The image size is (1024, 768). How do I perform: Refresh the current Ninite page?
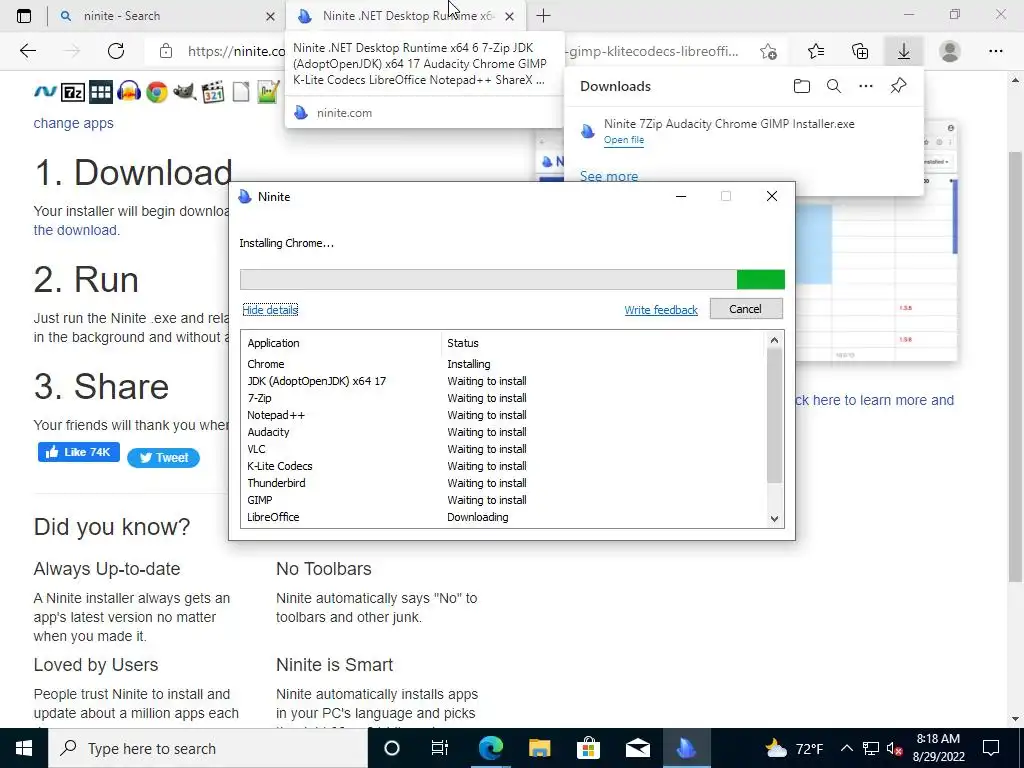point(116,51)
